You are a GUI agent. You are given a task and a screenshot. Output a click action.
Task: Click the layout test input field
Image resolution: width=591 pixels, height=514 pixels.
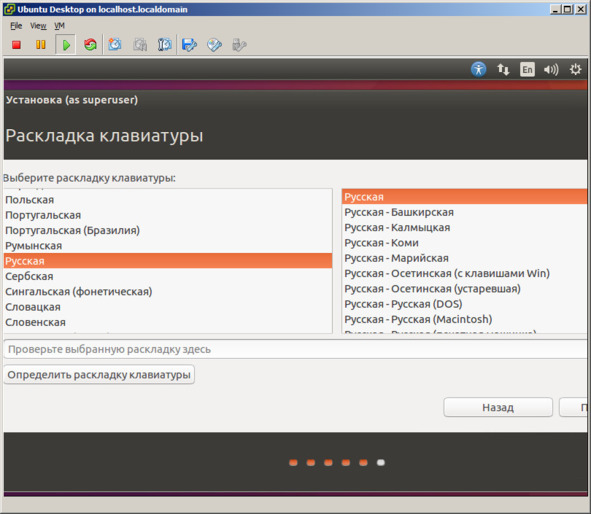coord(296,349)
